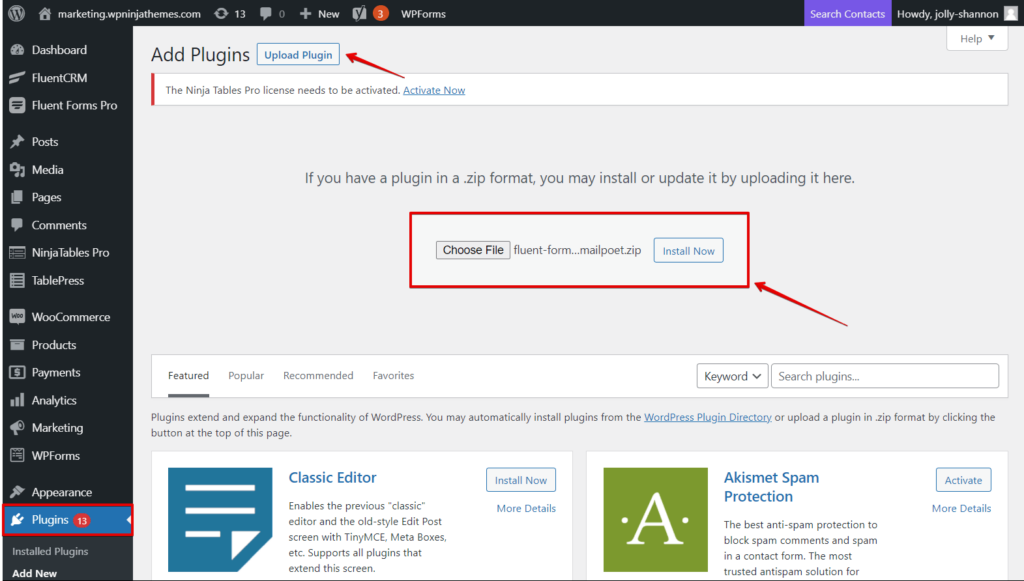Open More Details for Classic Editor
The image size is (1024, 581).
point(526,508)
